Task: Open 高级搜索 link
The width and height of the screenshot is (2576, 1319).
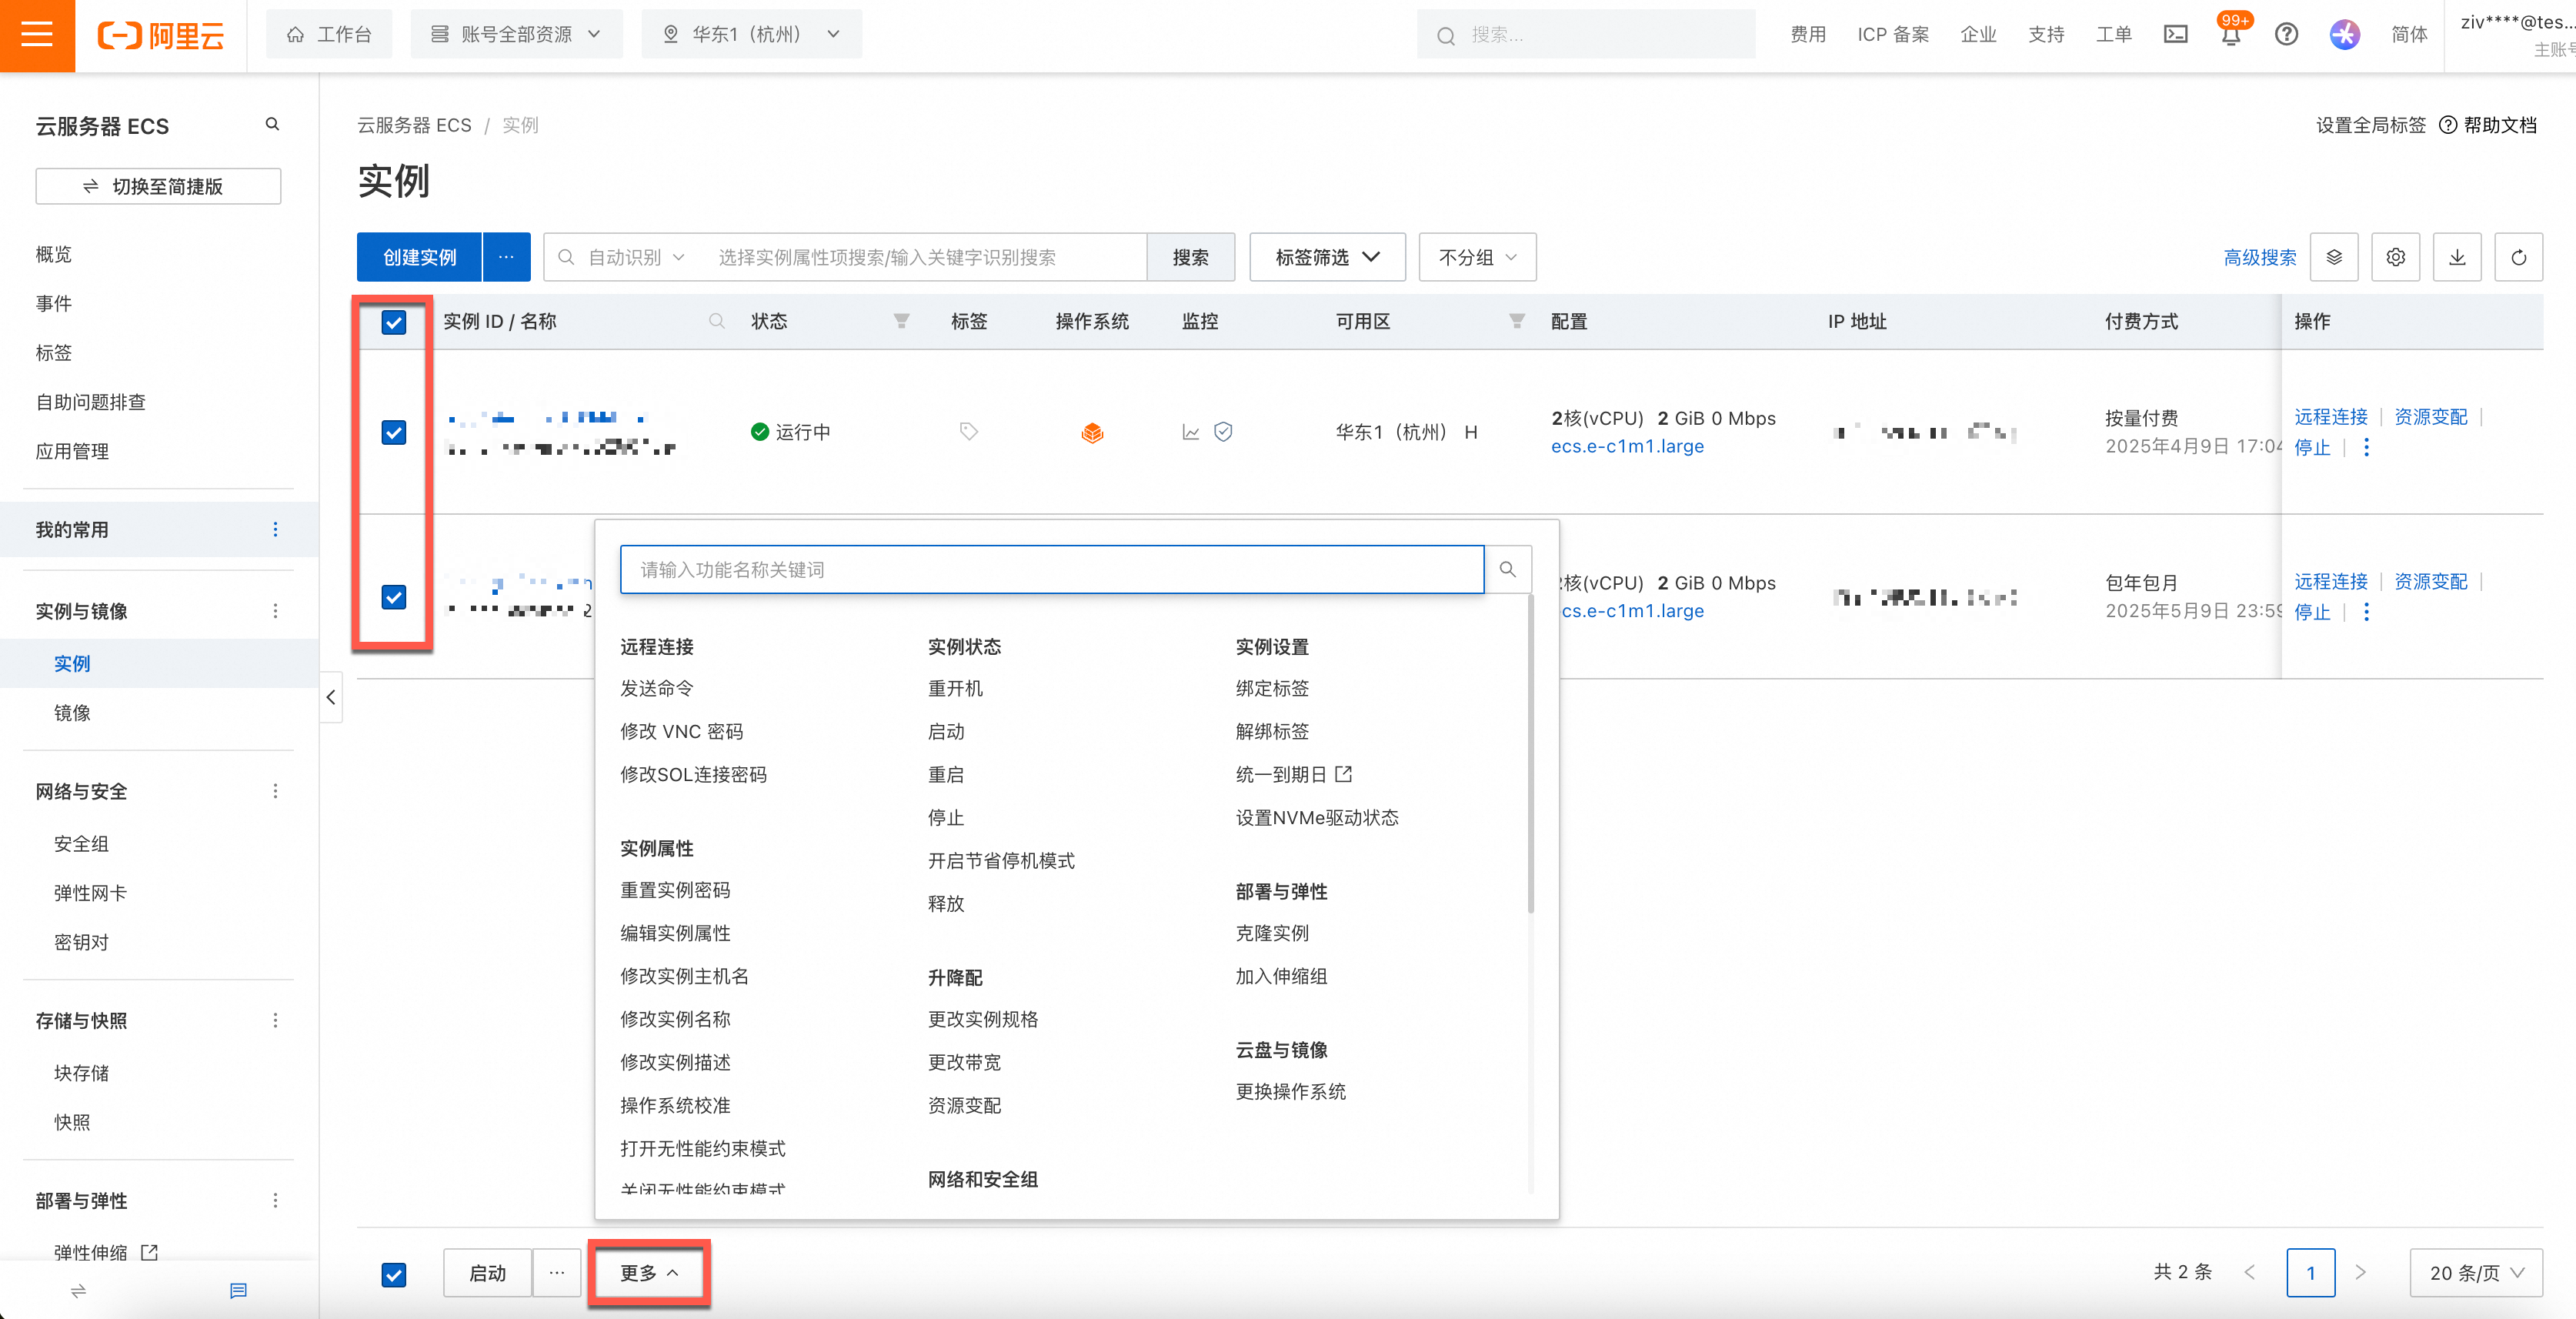Action: (x=2260, y=258)
